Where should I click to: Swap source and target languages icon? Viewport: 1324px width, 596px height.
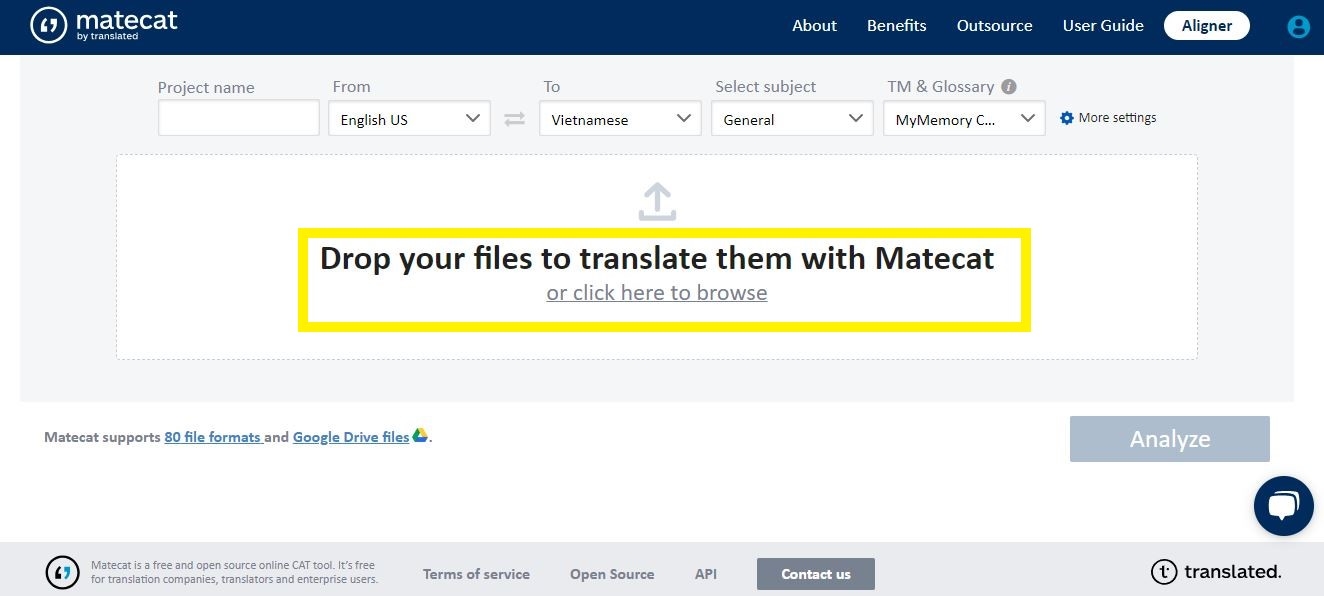coord(514,119)
